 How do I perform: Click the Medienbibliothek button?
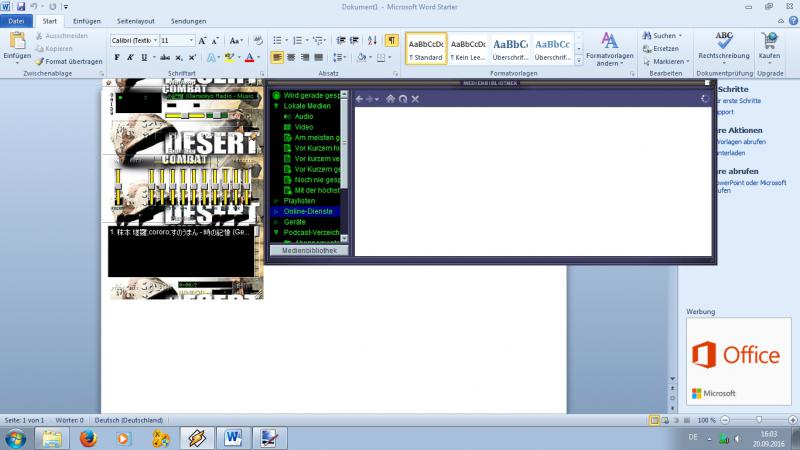pyautogui.click(x=309, y=251)
